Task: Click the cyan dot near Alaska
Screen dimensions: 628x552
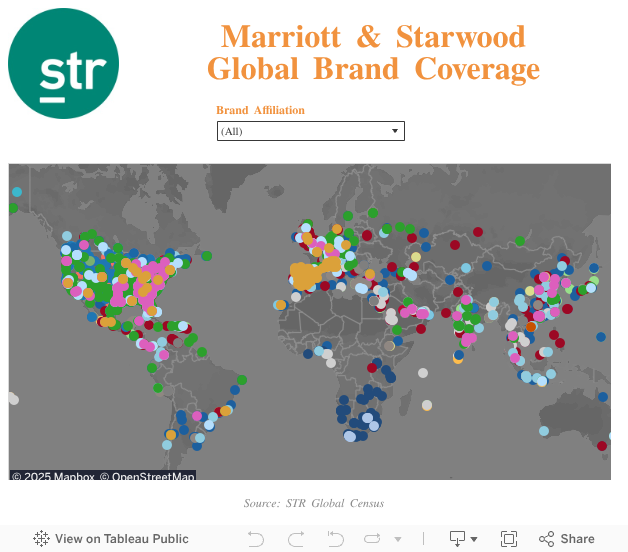Action: coord(17,192)
